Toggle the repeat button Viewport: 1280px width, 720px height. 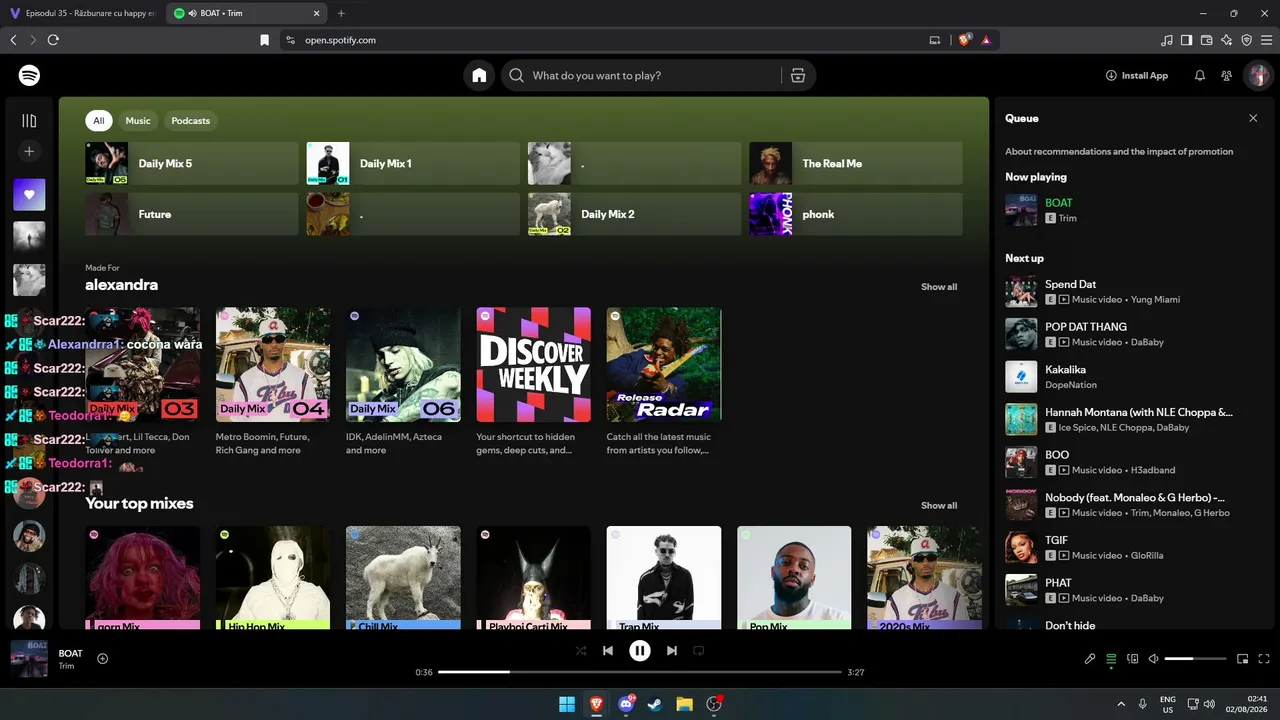(x=699, y=650)
